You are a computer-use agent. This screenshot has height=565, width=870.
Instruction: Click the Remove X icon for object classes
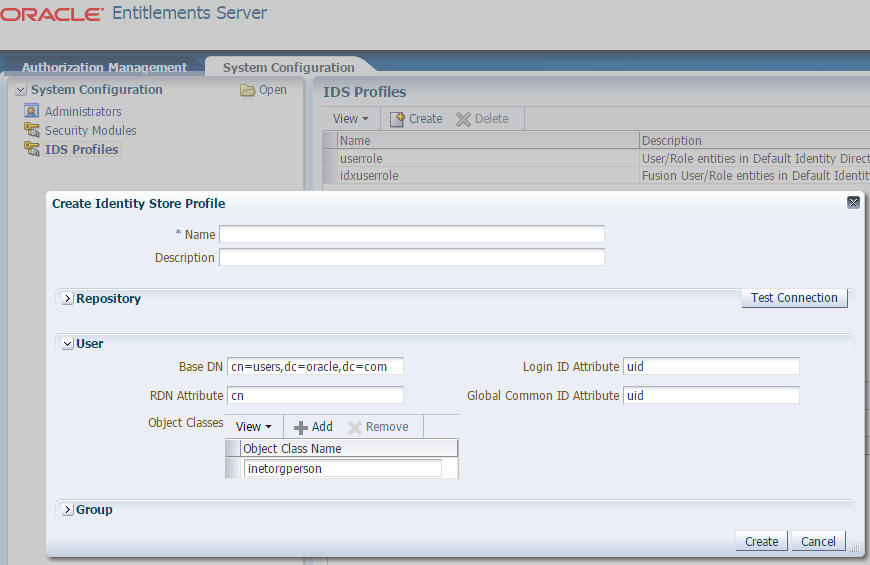click(x=355, y=427)
